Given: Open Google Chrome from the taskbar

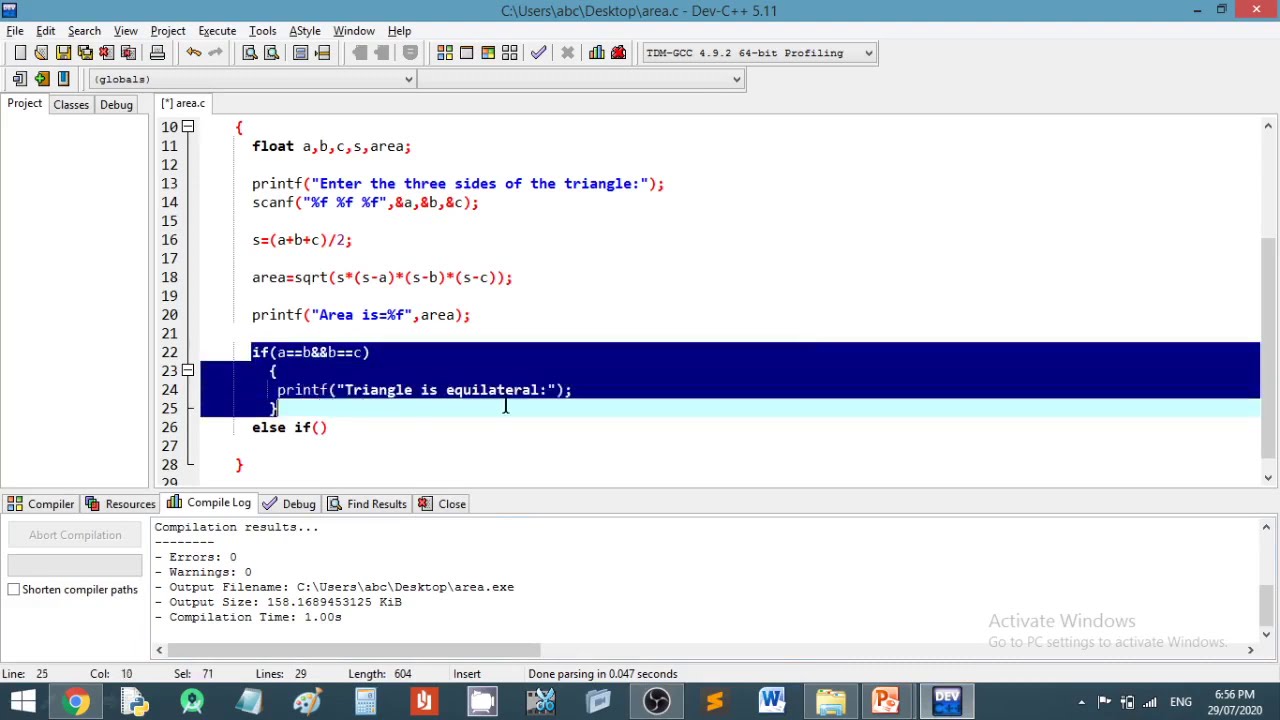Looking at the screenshot, I should pyautogui.click(x=77, y=701).
